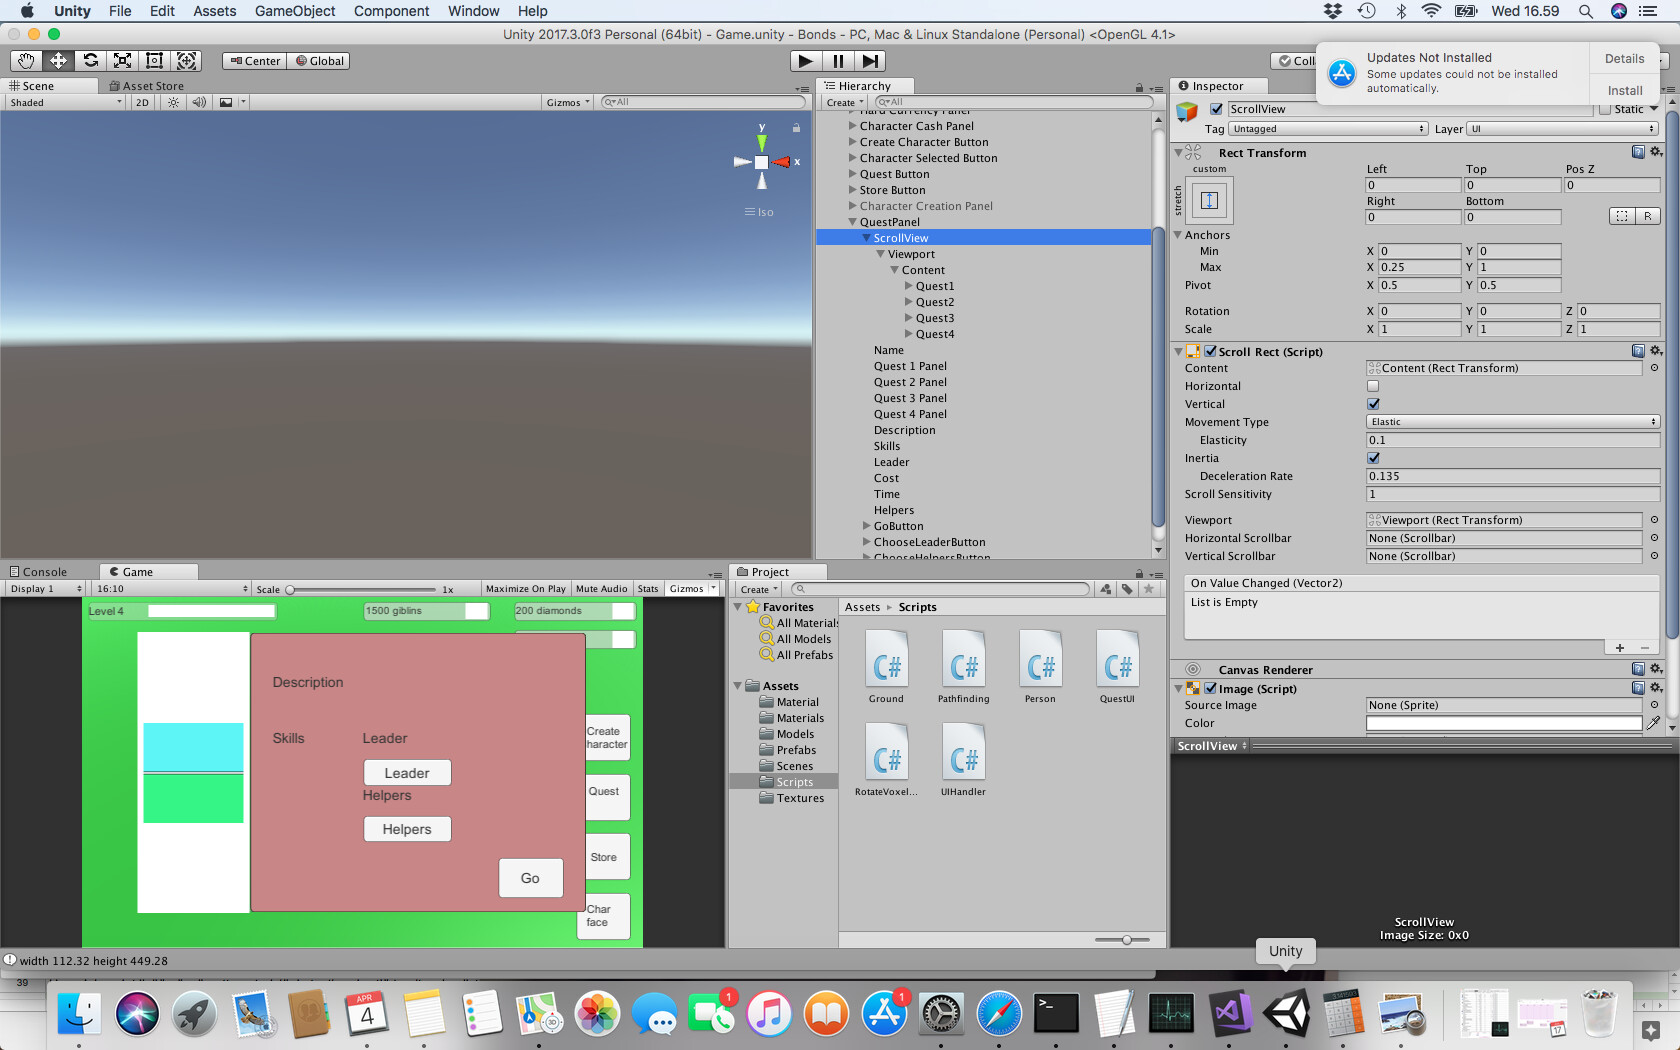This screenshot has height=1050, width=1680.
Task: Open the Layer dropdown showing UI
Action: (1562, 128)
